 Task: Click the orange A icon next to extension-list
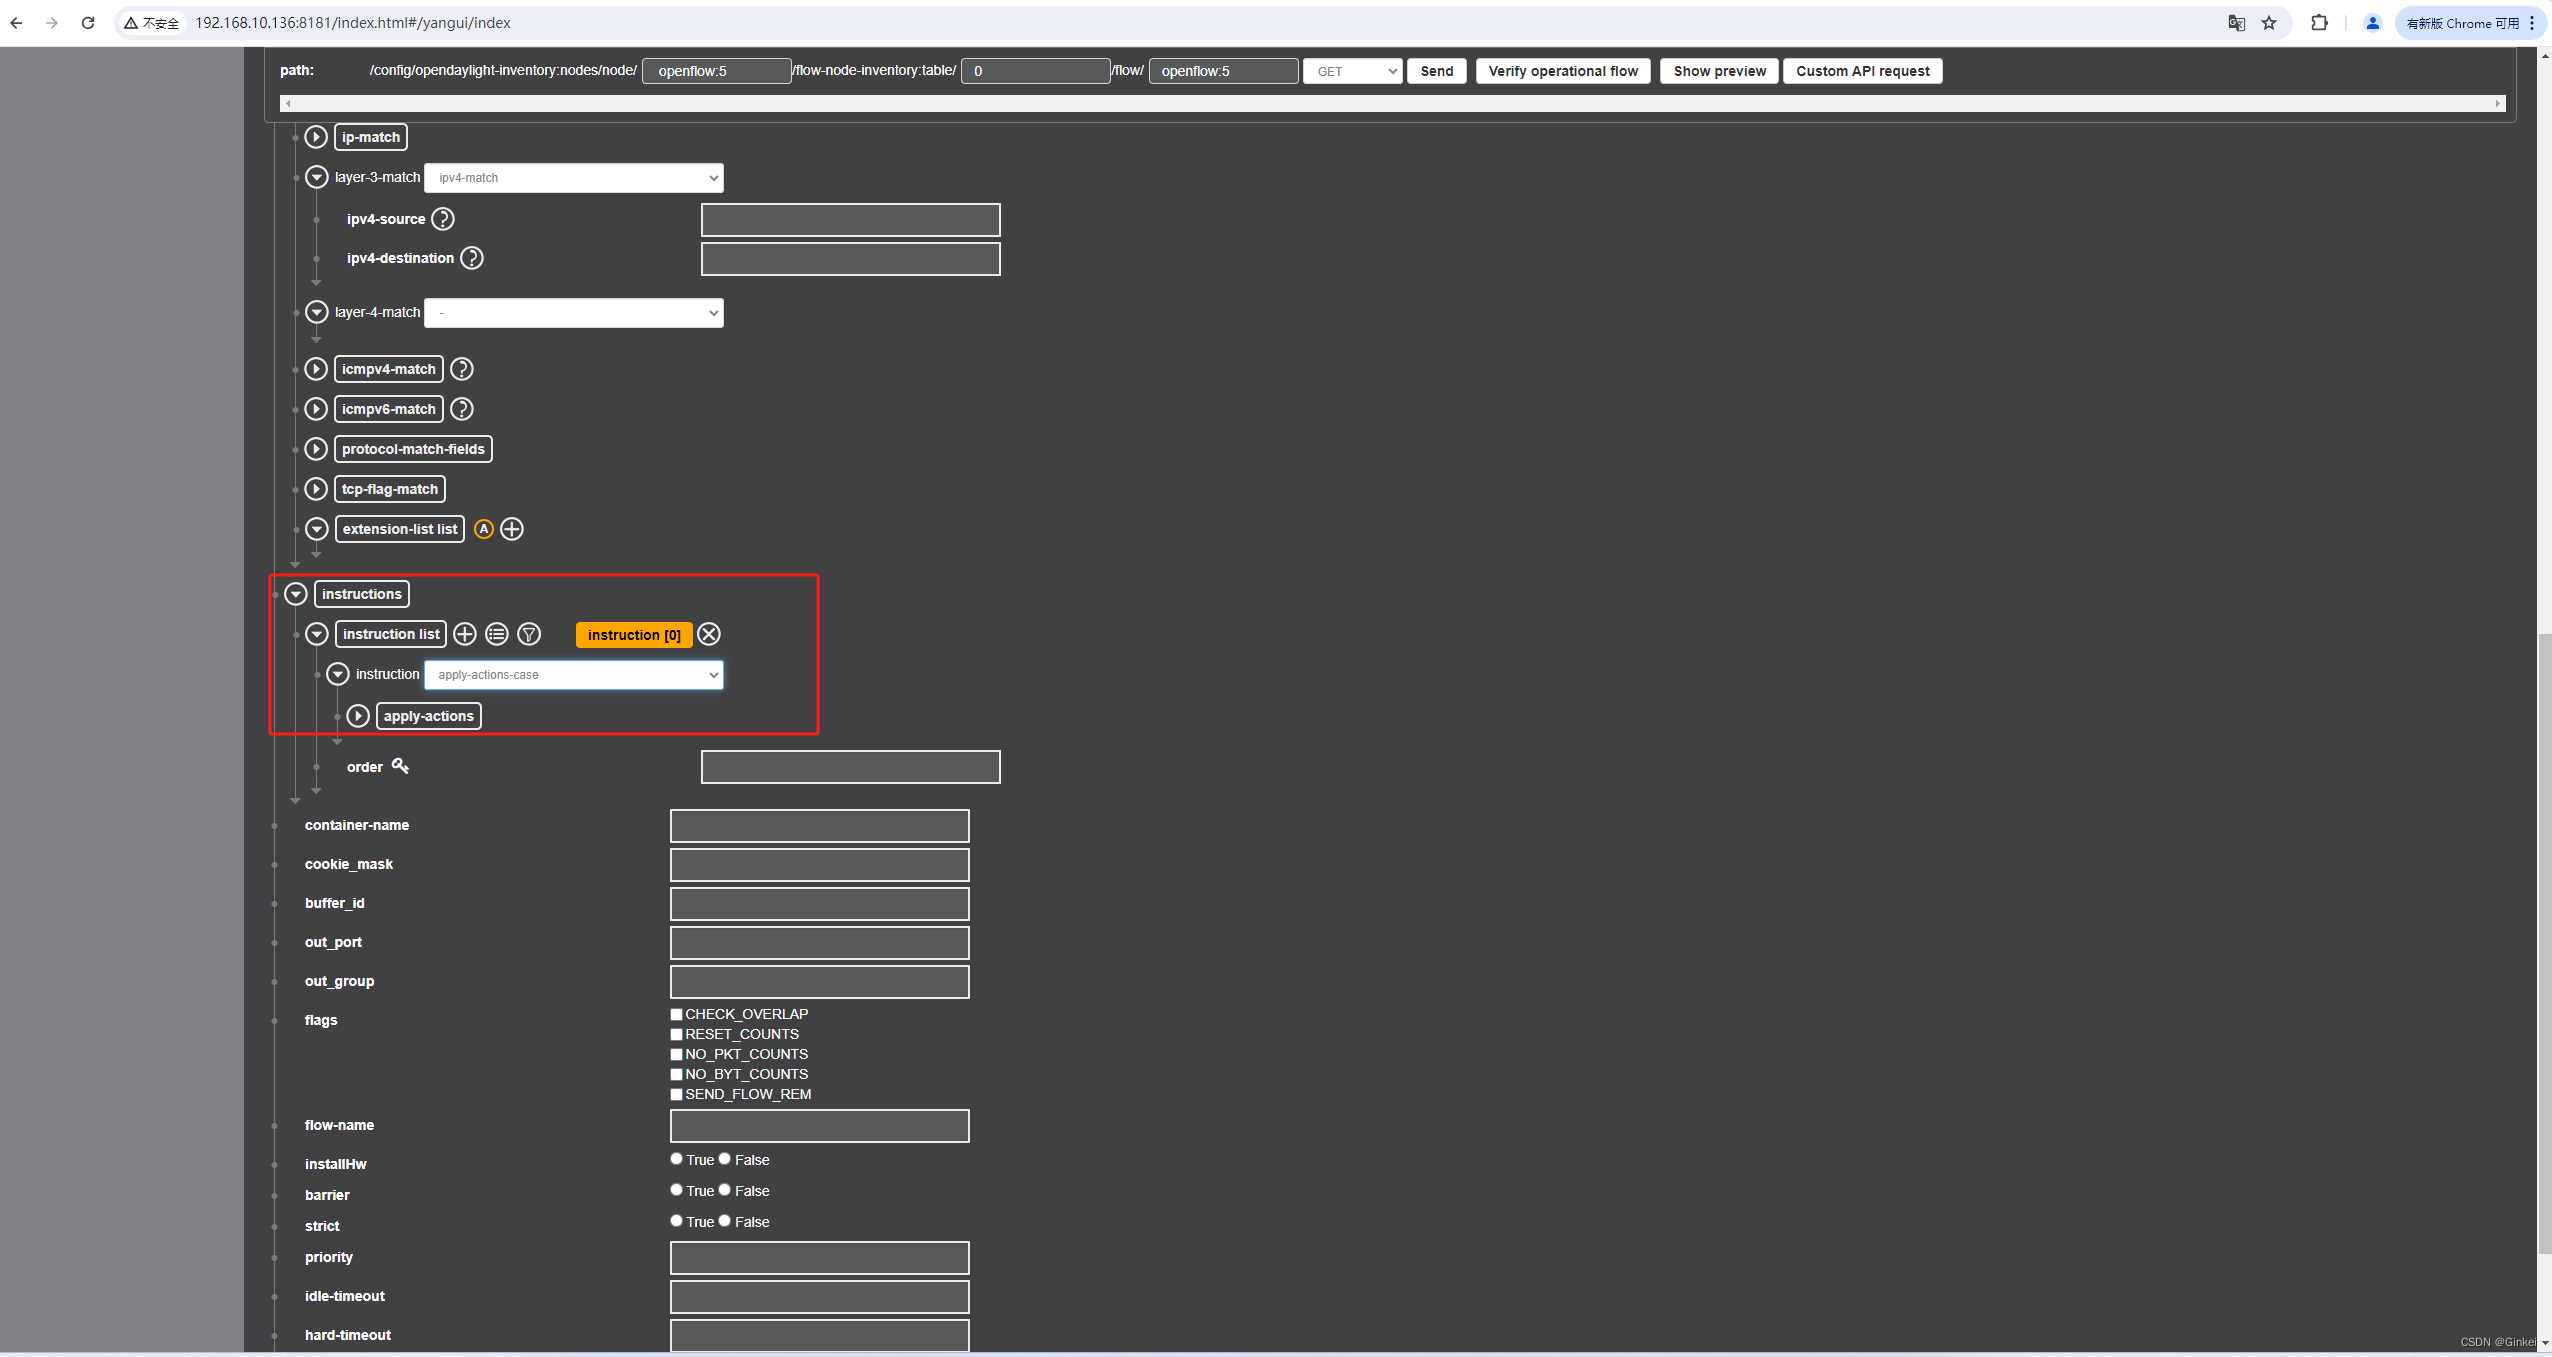coord(484,529)
